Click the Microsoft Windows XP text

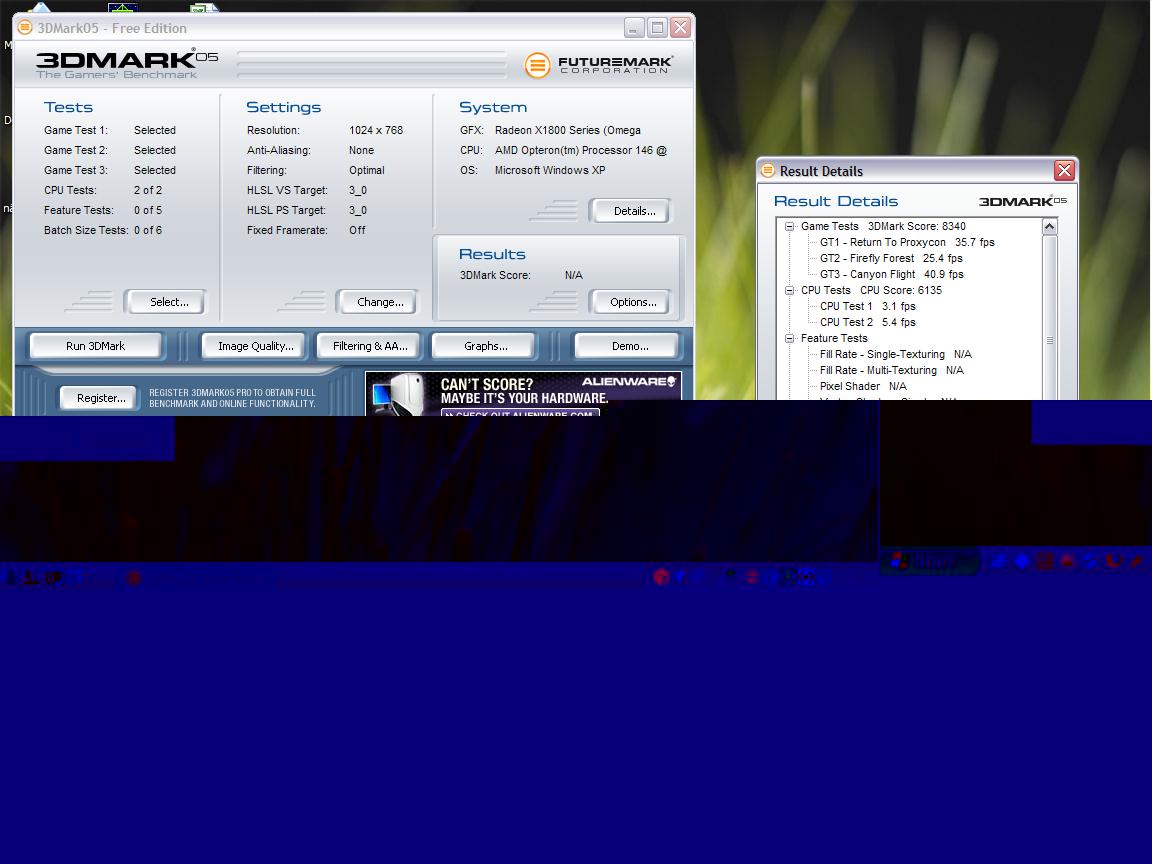550,170
